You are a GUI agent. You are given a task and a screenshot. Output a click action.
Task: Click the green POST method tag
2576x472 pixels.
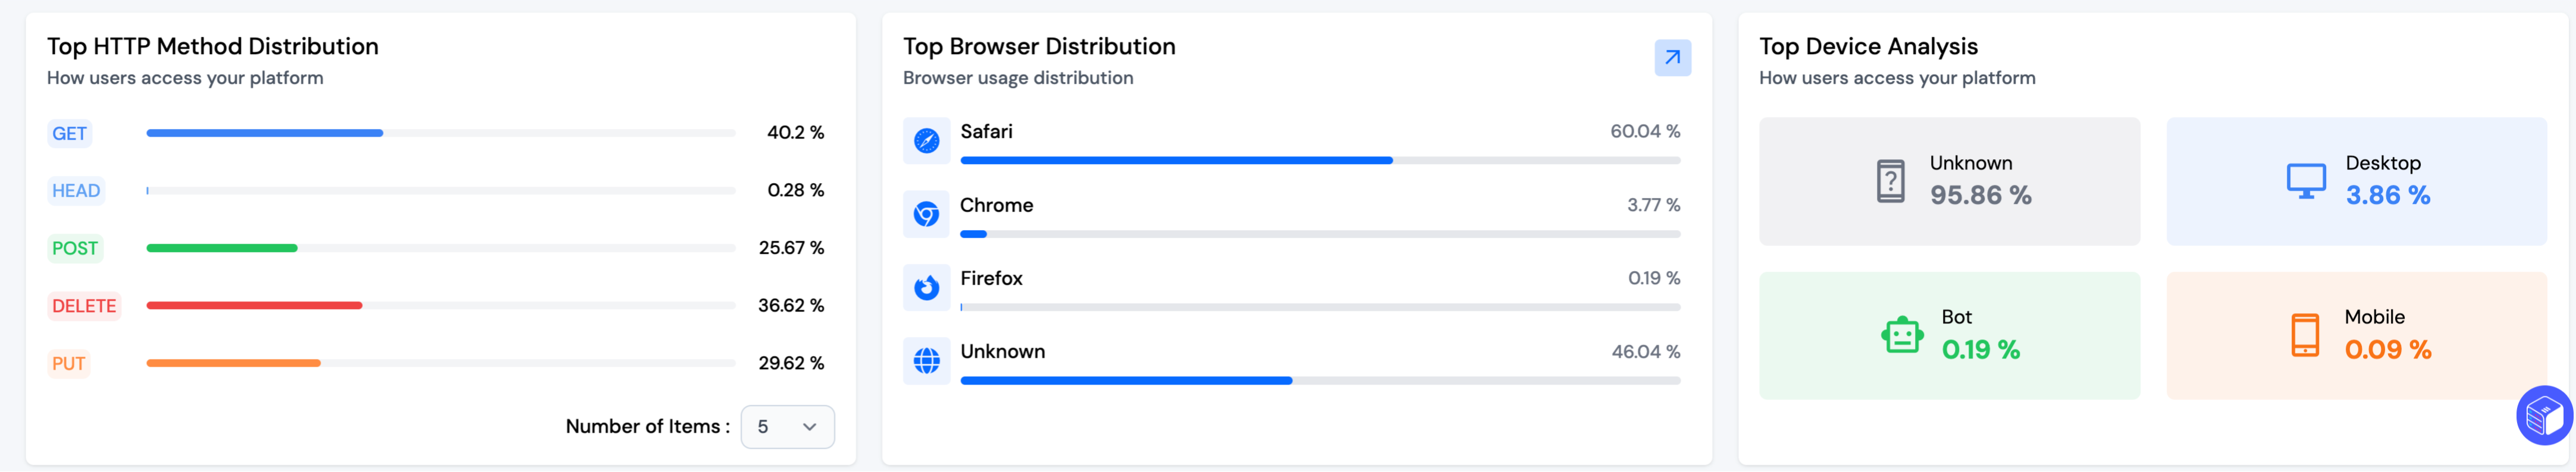75,249
